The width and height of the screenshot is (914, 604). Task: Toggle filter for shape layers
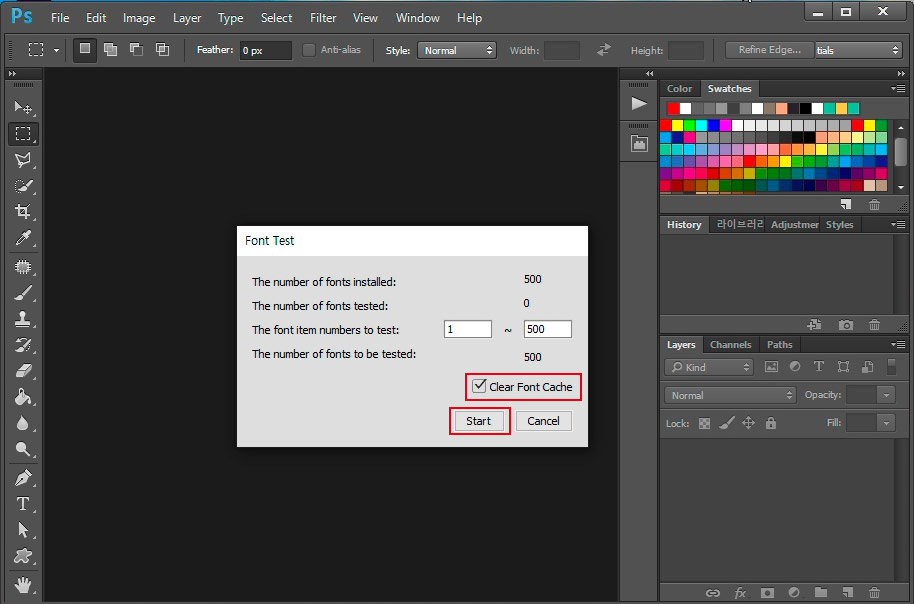click(843, 367)
